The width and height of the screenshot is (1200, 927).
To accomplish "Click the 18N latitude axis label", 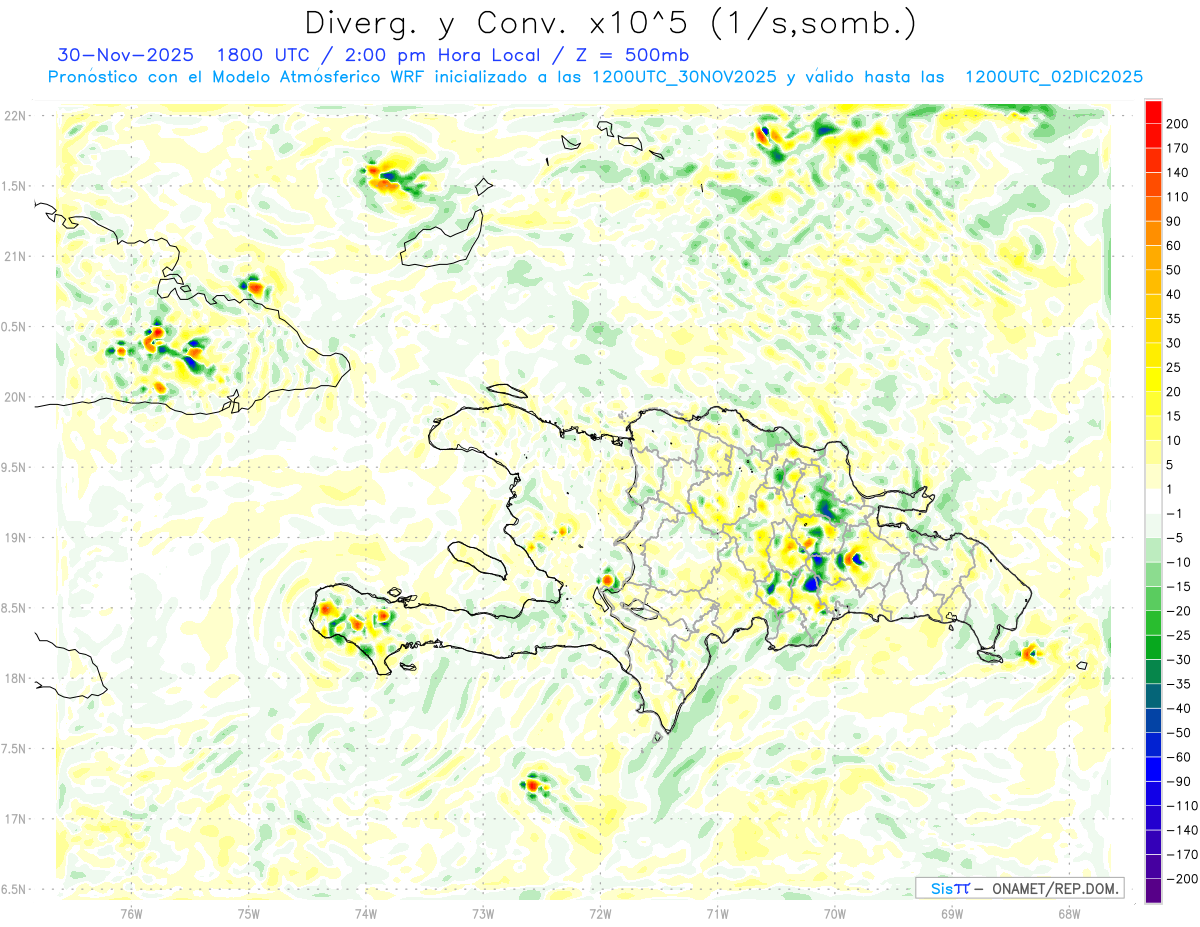I will (x=16, y=678).
